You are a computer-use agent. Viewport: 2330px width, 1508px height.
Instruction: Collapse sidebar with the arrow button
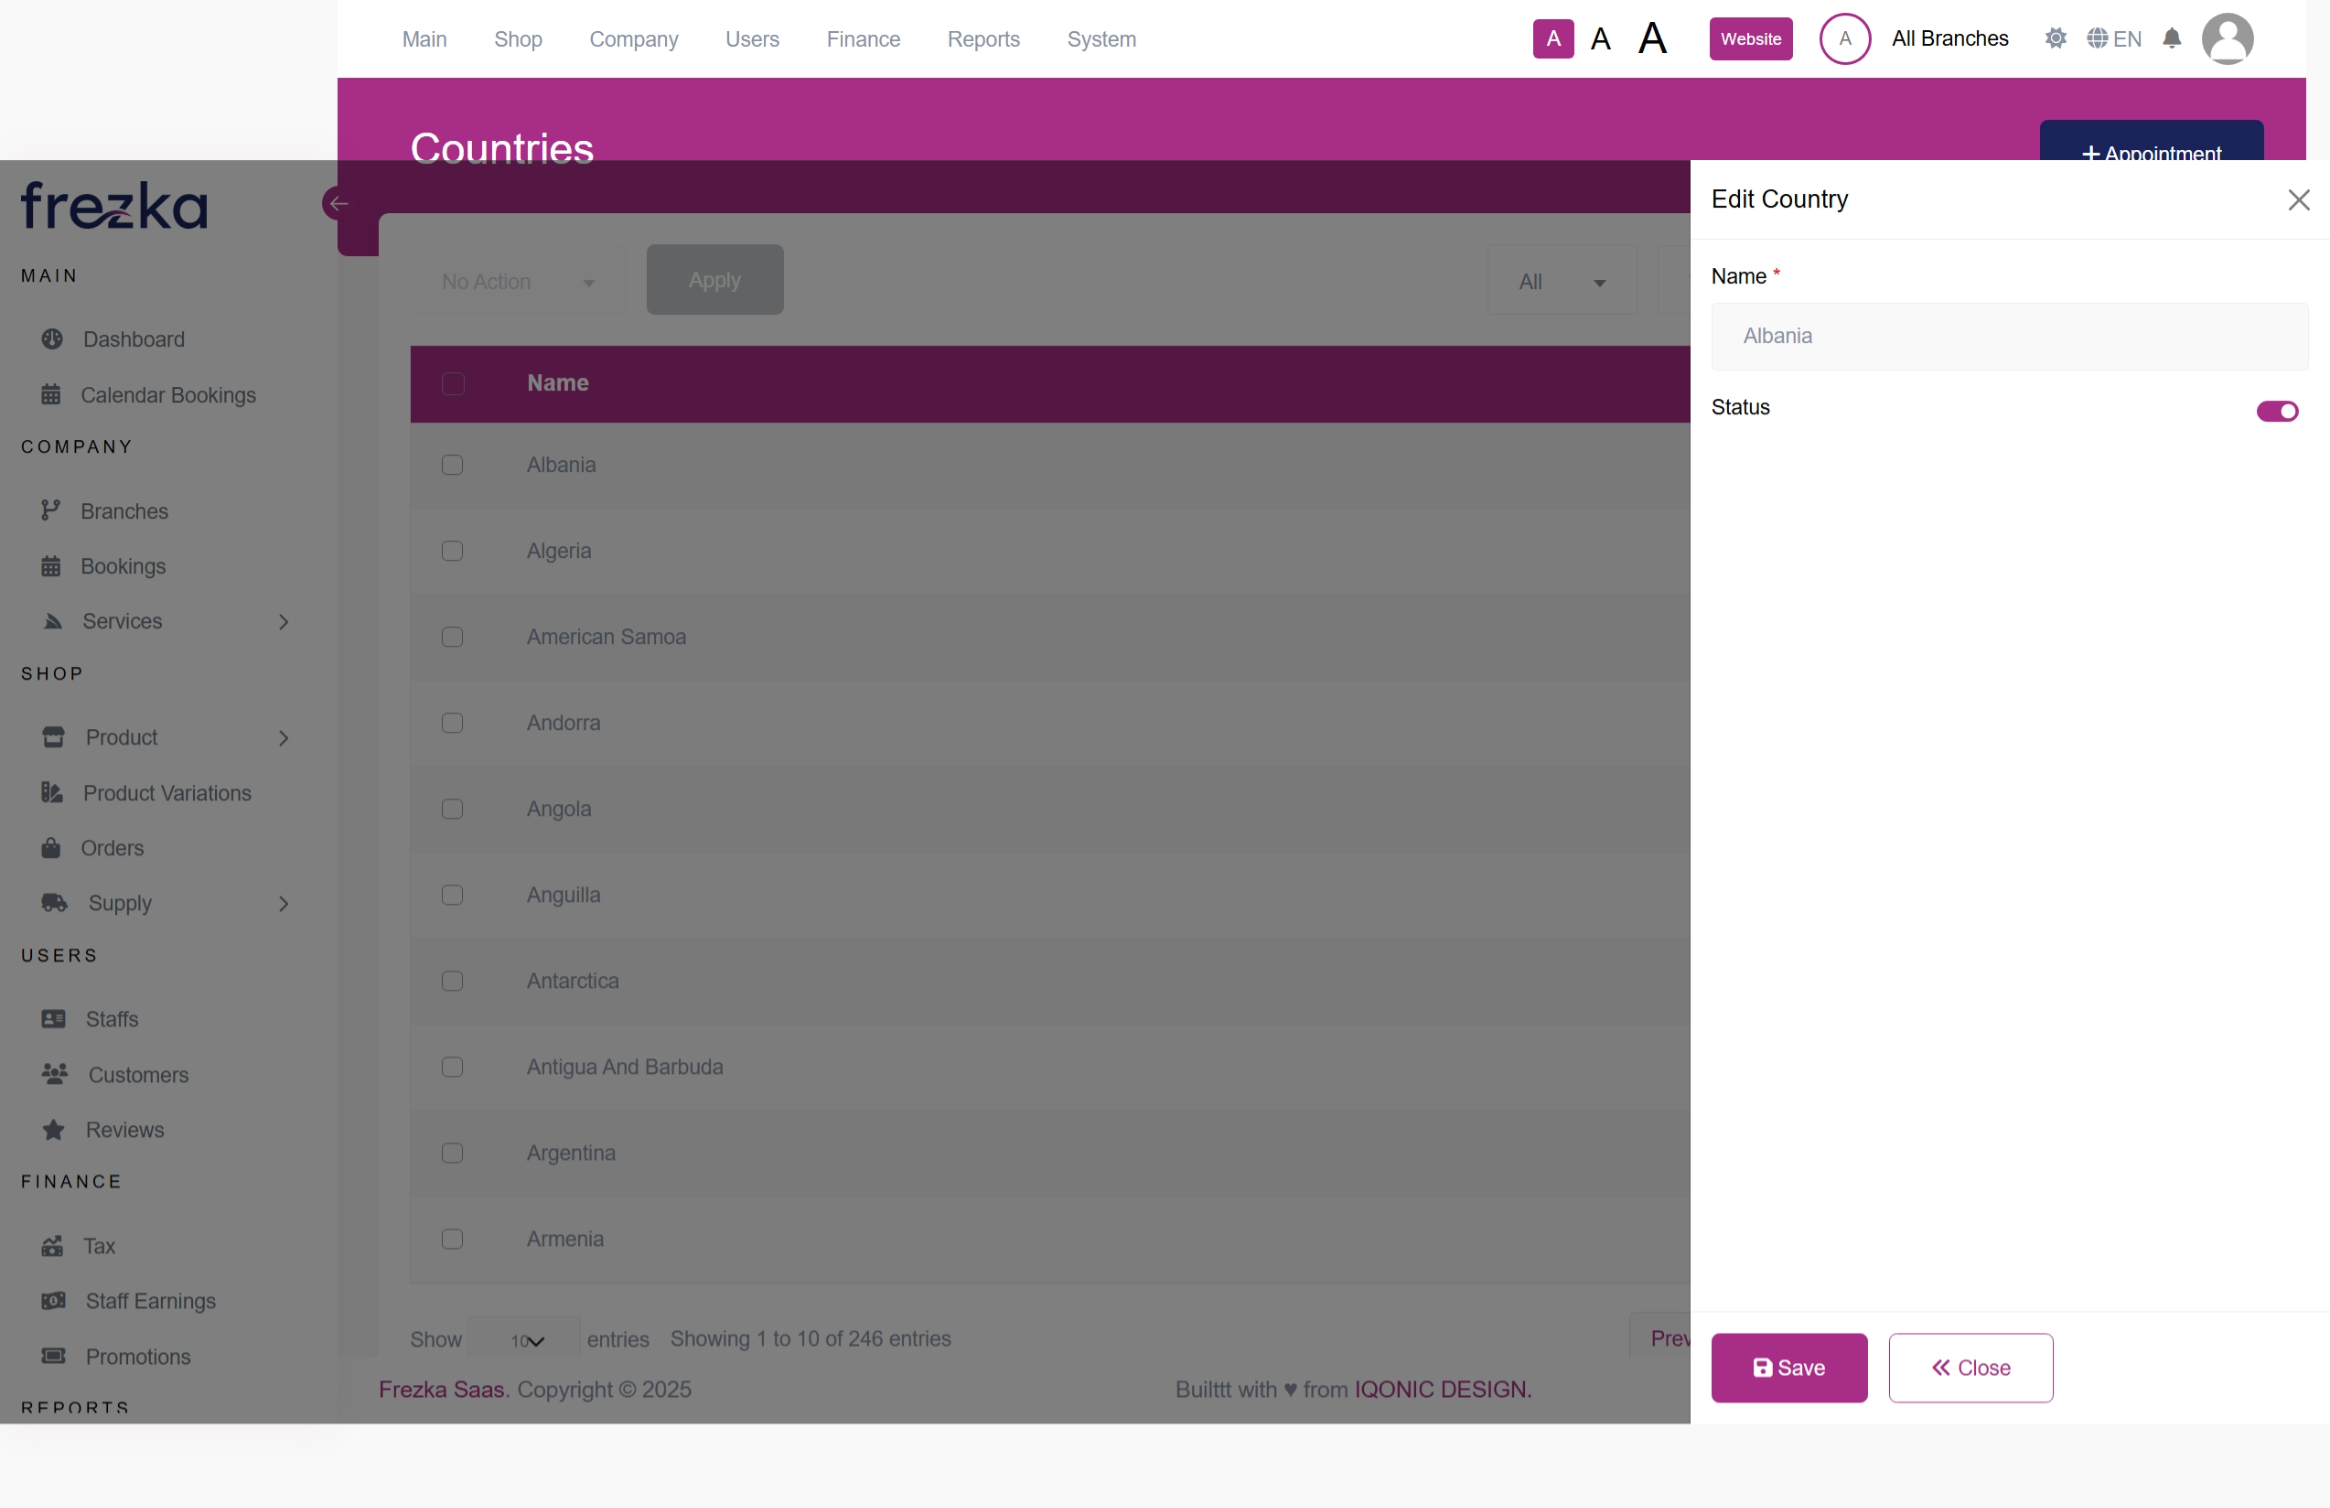pos(338,204)
